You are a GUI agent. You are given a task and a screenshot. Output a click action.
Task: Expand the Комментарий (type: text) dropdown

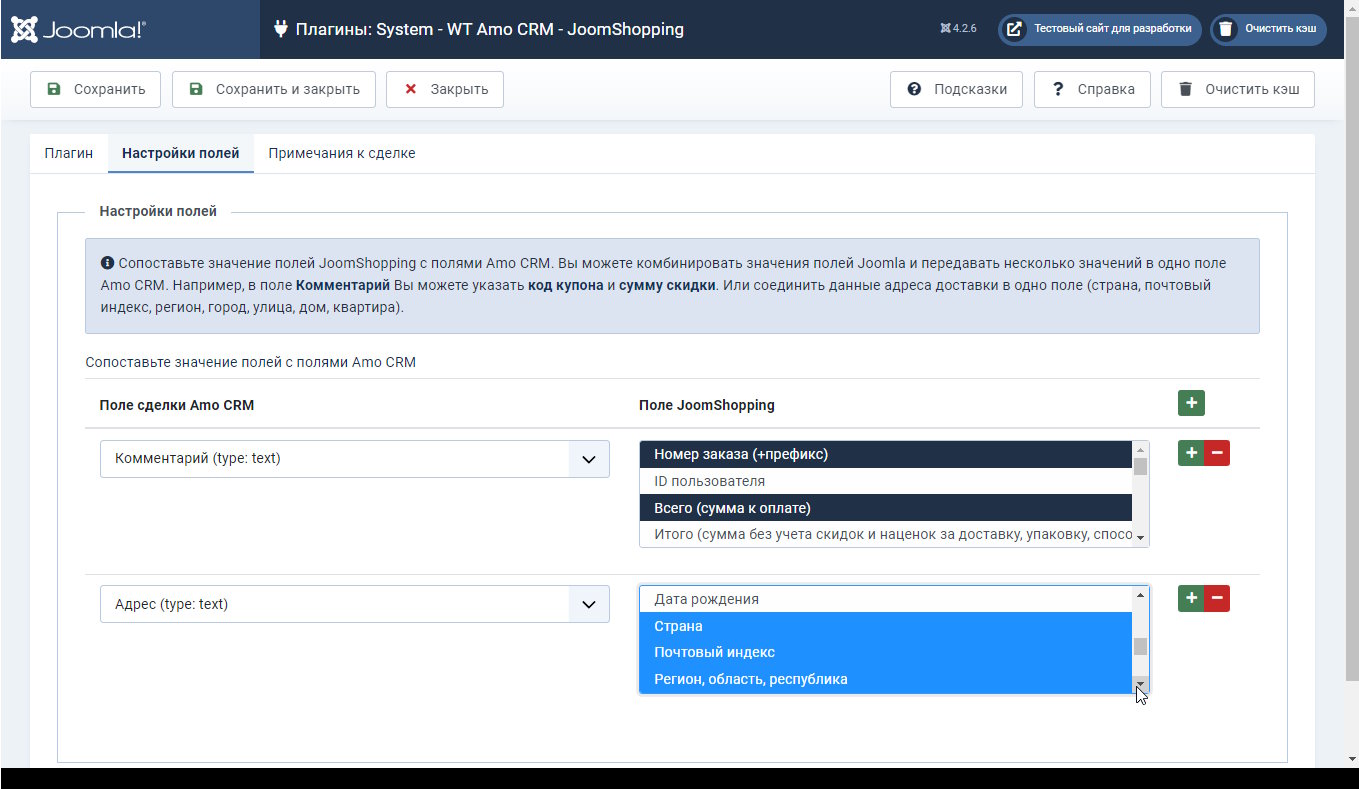click(x=355, y=459)
